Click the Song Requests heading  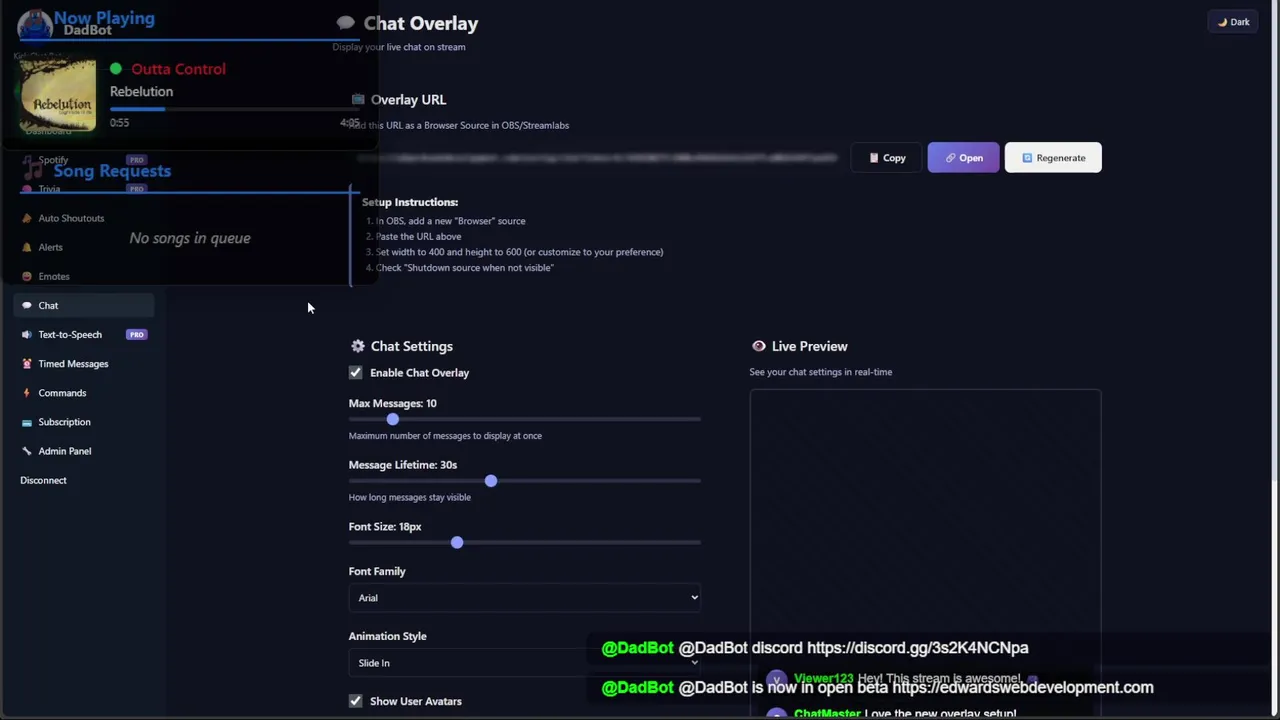pos(112,171)
